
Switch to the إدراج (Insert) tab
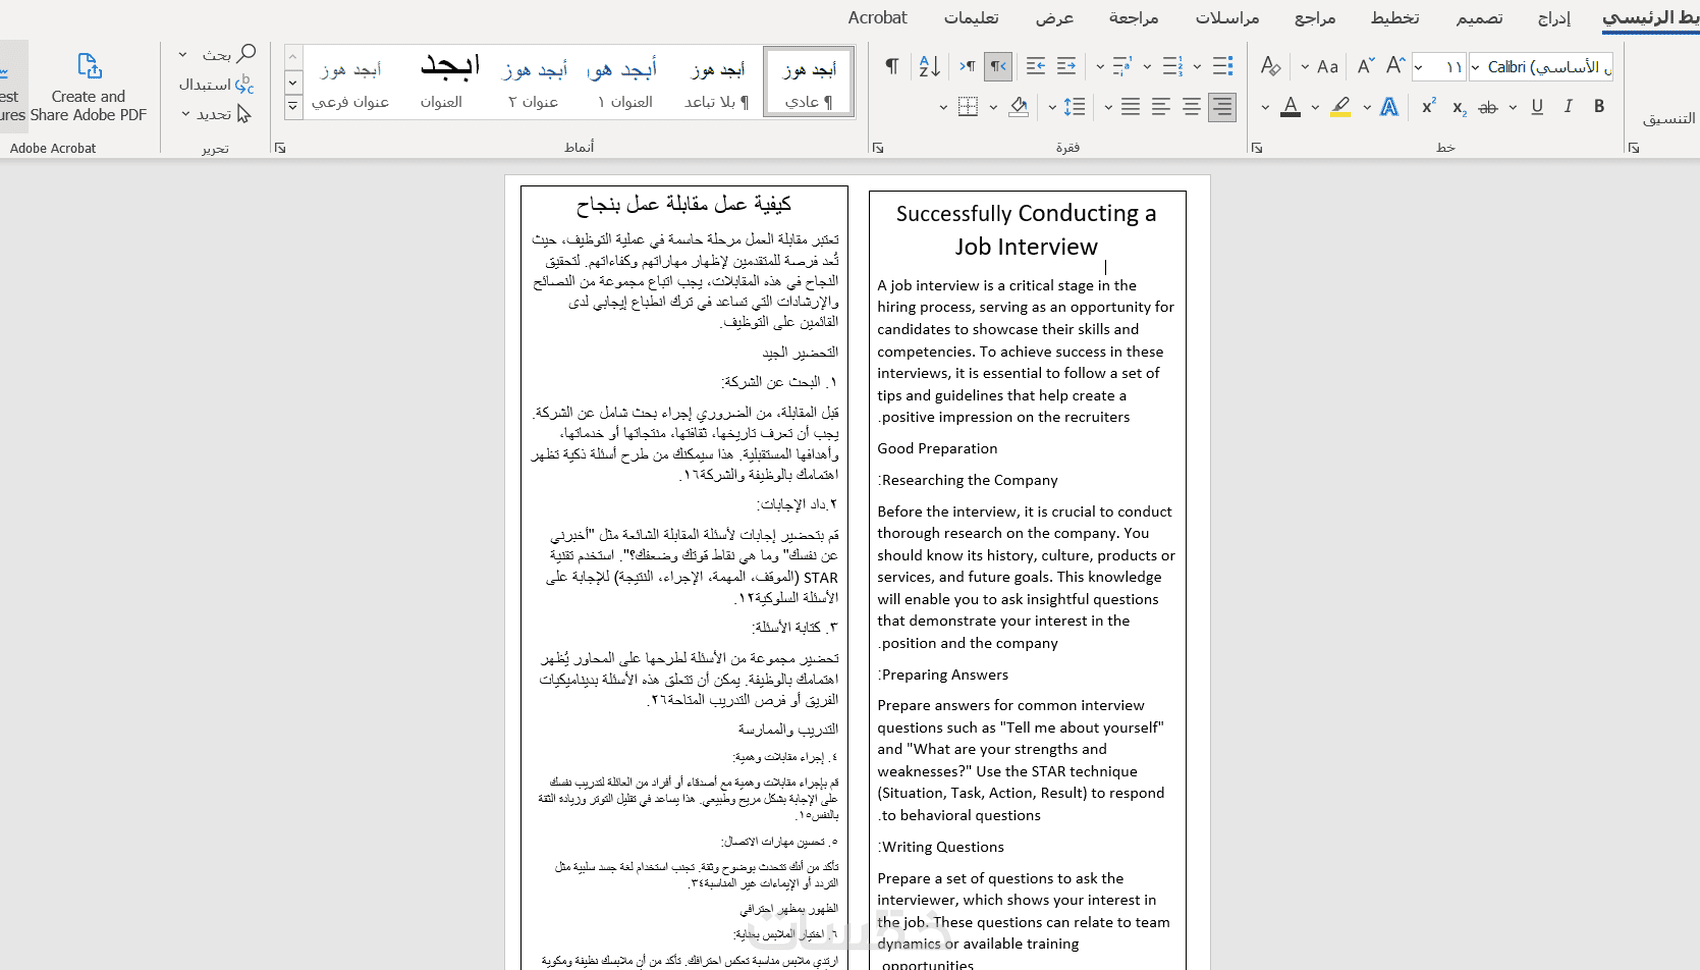tap(1554, 18)
